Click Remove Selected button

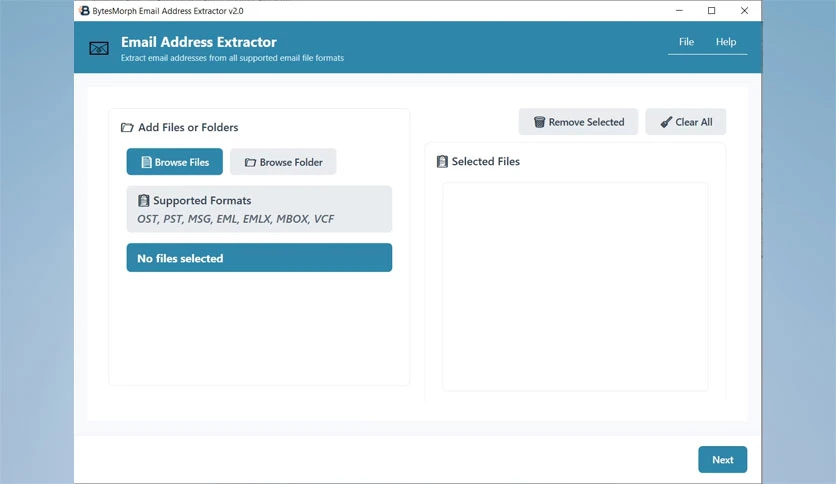pyautogui.click(x=578, y=122)
